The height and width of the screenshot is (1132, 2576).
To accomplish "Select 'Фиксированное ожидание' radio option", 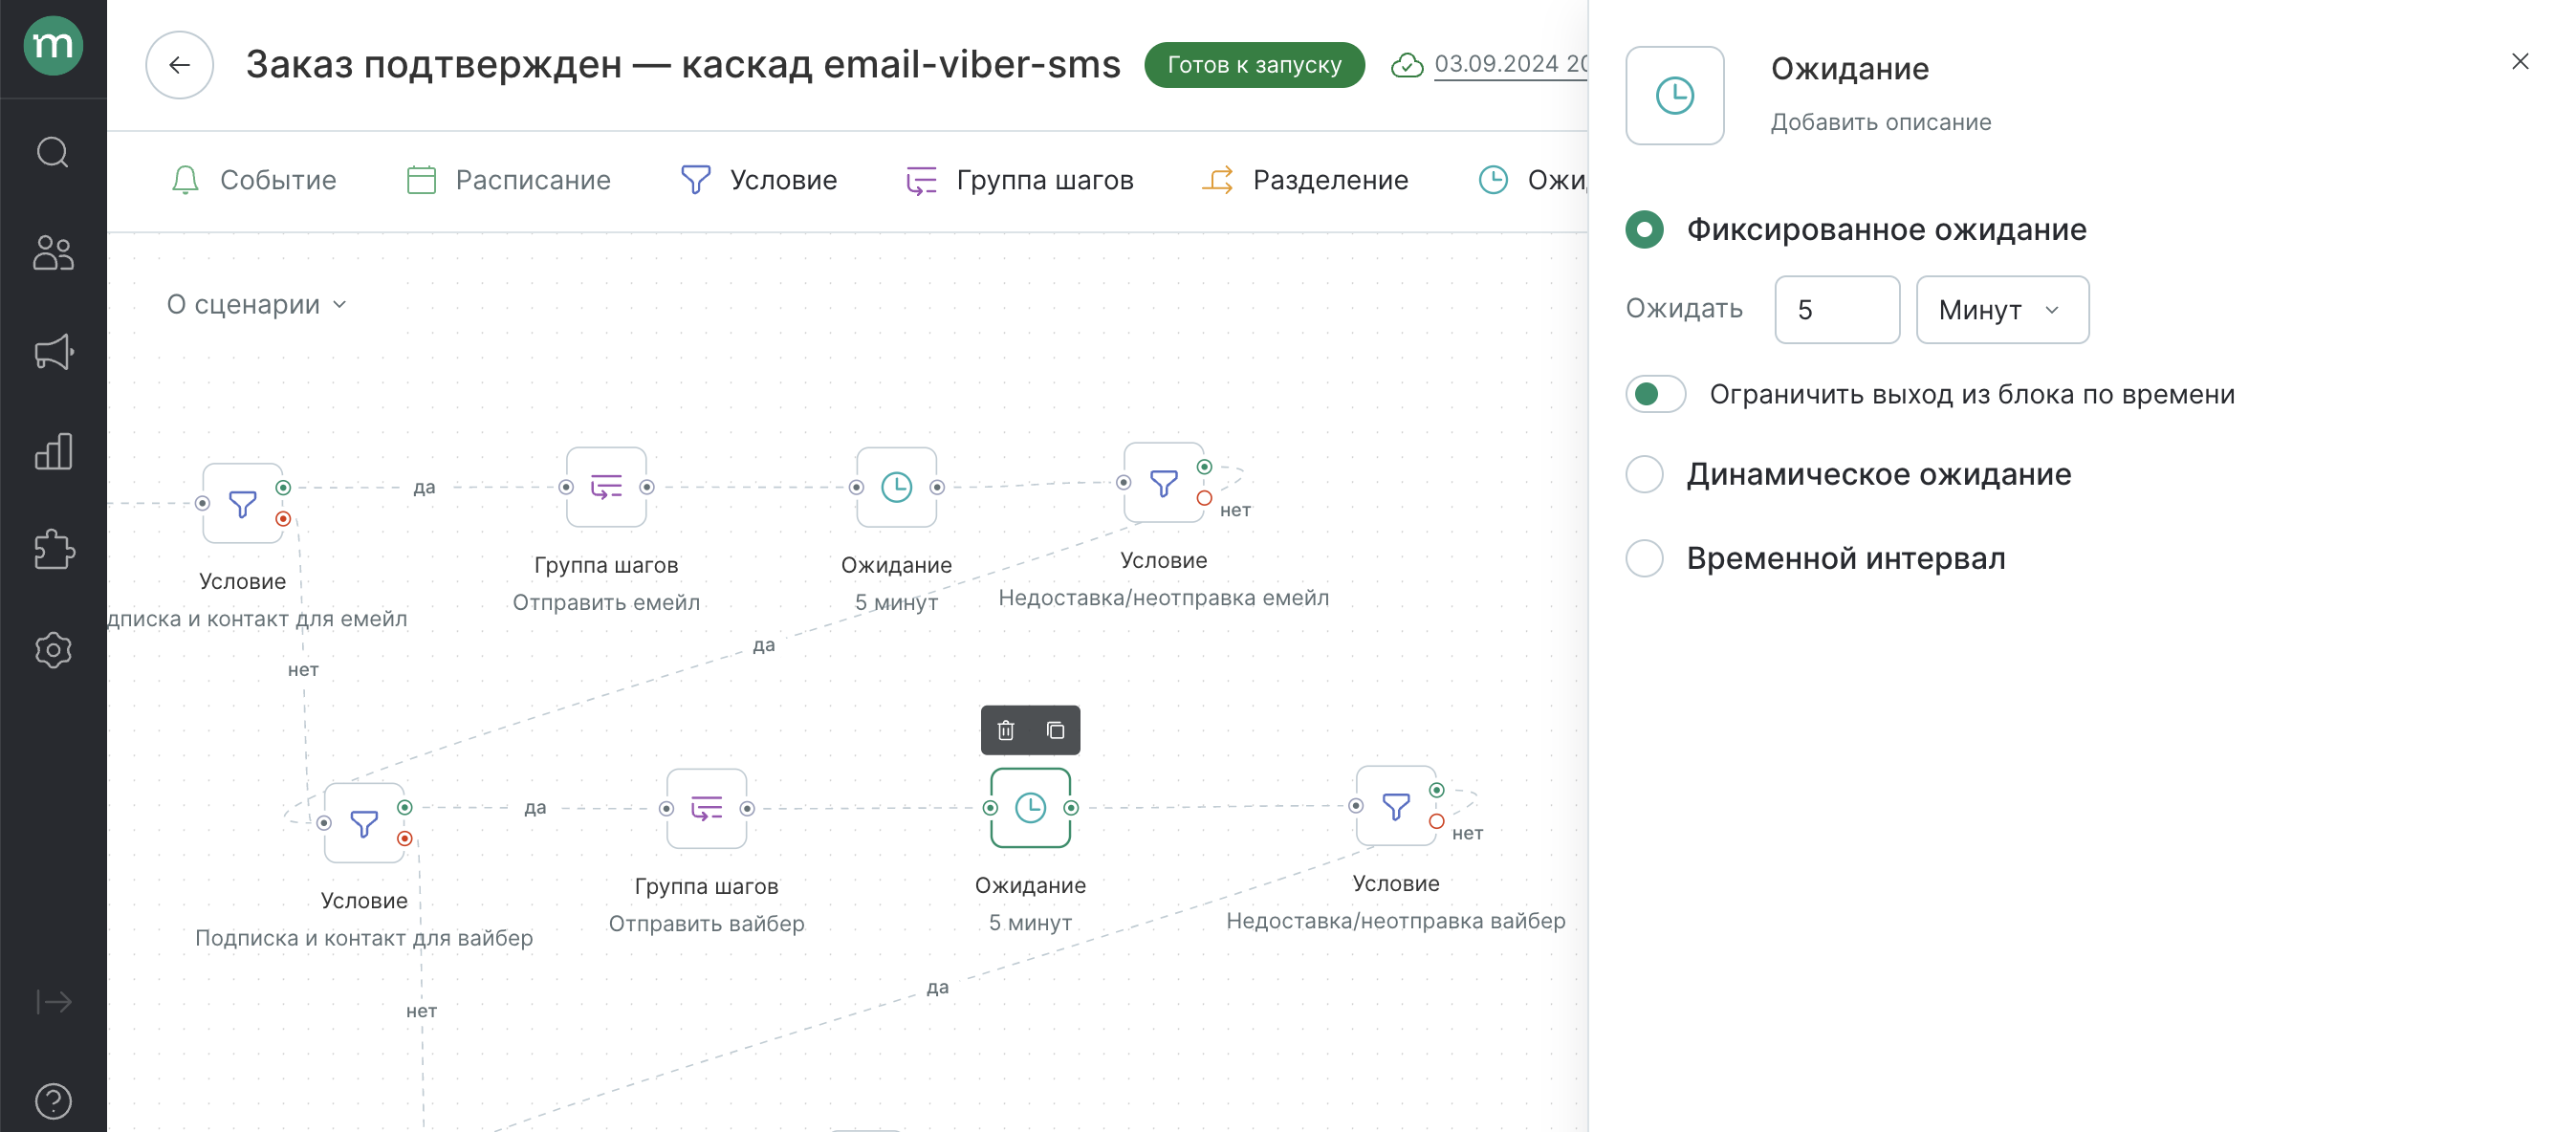I will click(1645, 230).
